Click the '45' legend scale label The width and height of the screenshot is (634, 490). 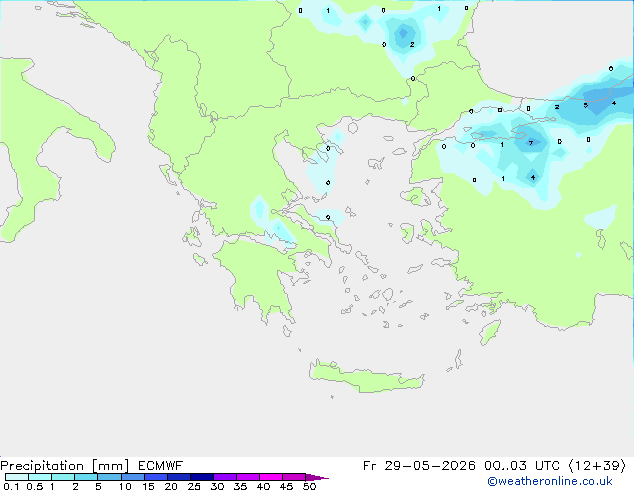click(286, 486)
